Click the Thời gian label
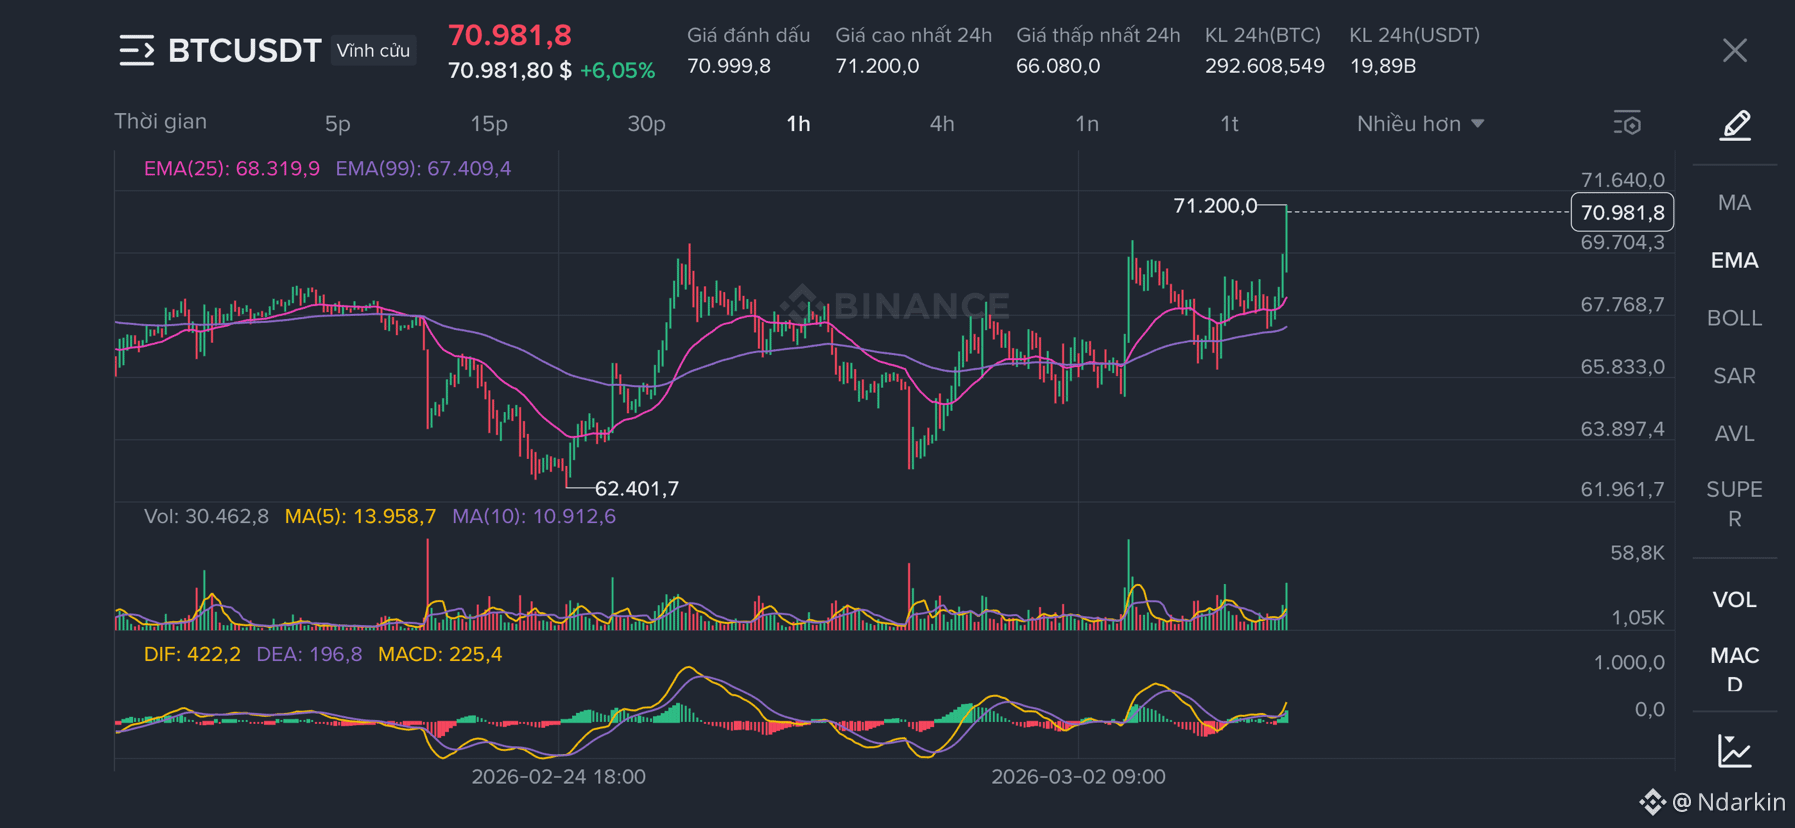Screen dimensions: 1795x828 click(160, 122)
